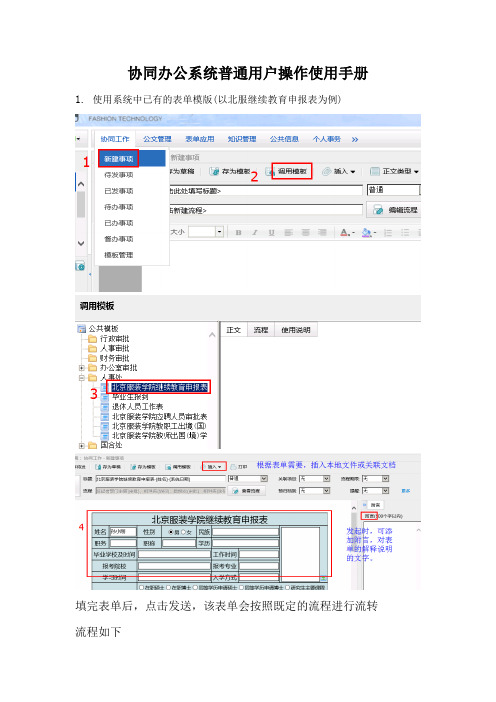
Task: Click the 编辑流程 button
Action: click(393, 210)
